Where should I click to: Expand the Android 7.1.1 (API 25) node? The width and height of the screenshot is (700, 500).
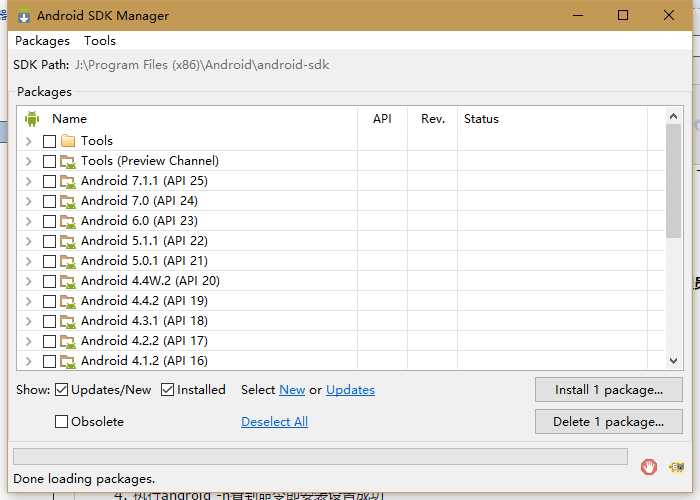[x=29, y=181]
